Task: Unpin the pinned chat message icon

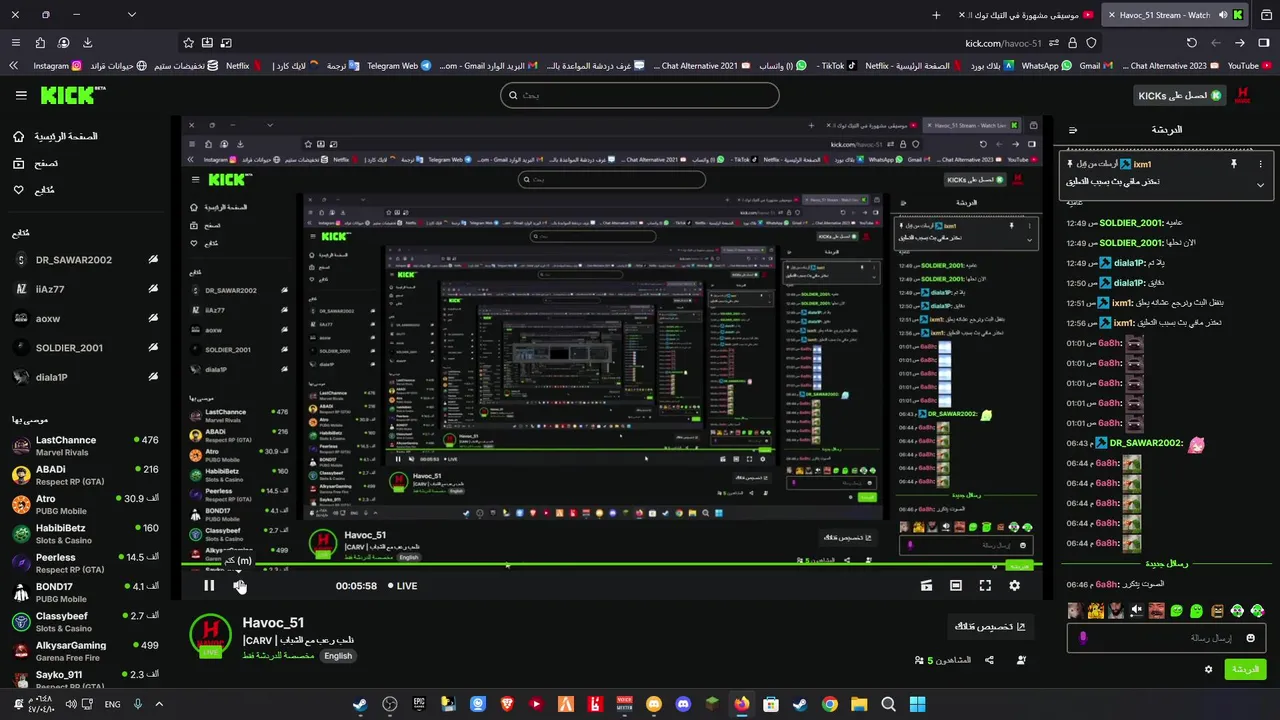Action: (1234, 164)
